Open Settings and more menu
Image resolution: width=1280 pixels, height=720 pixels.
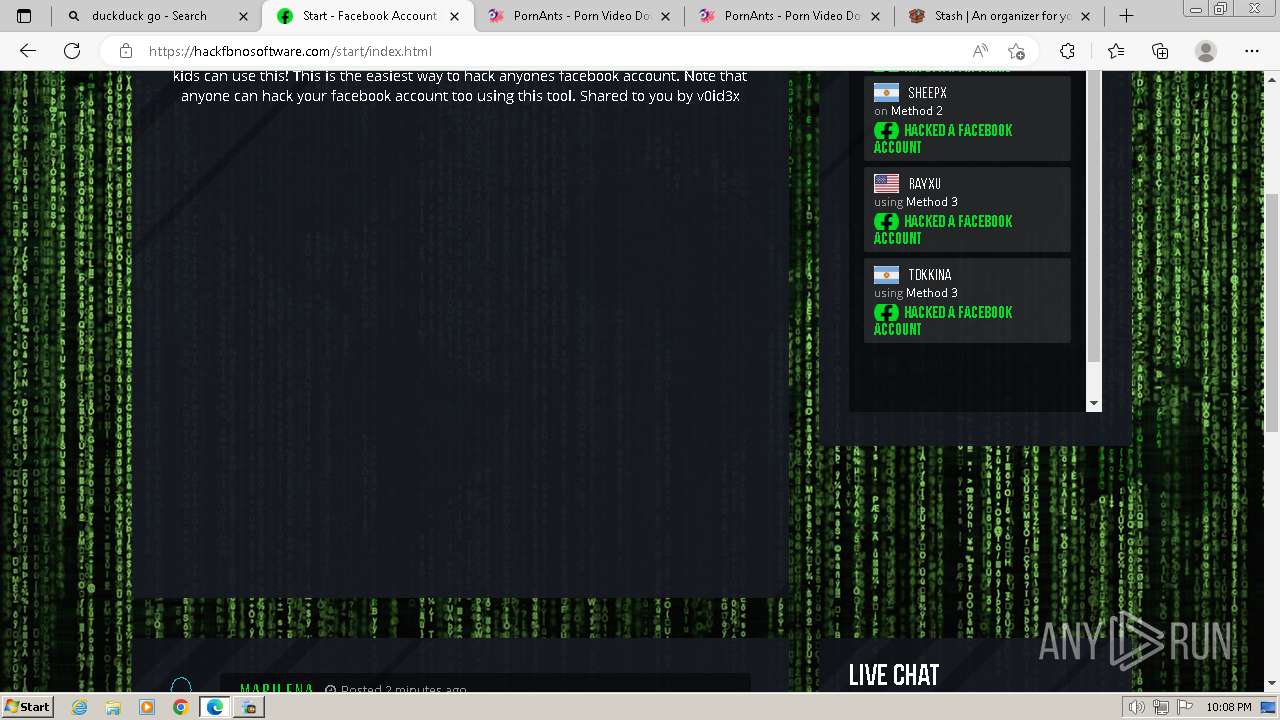[1252, 52]
